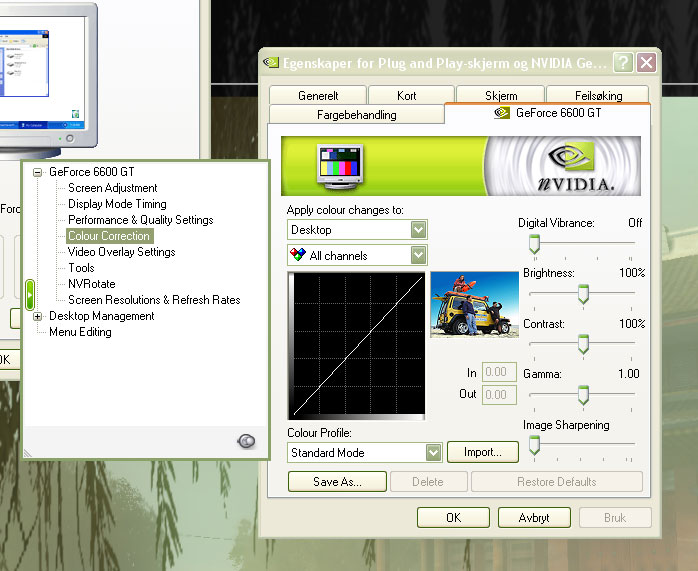Open the Standard Mode colour profile dropdown

[433, 453]
